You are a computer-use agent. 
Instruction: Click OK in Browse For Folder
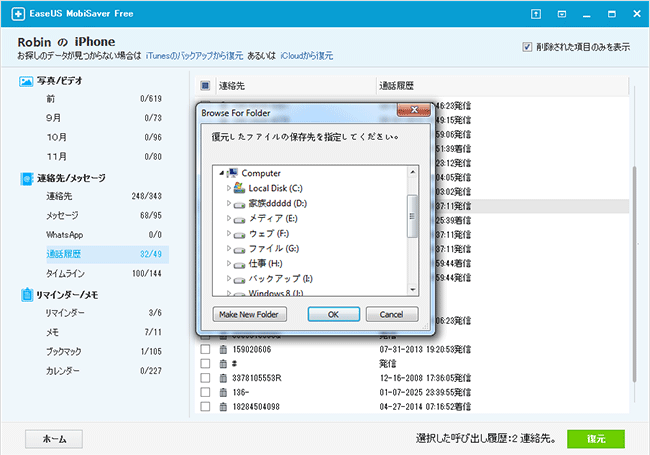point(333,314)
